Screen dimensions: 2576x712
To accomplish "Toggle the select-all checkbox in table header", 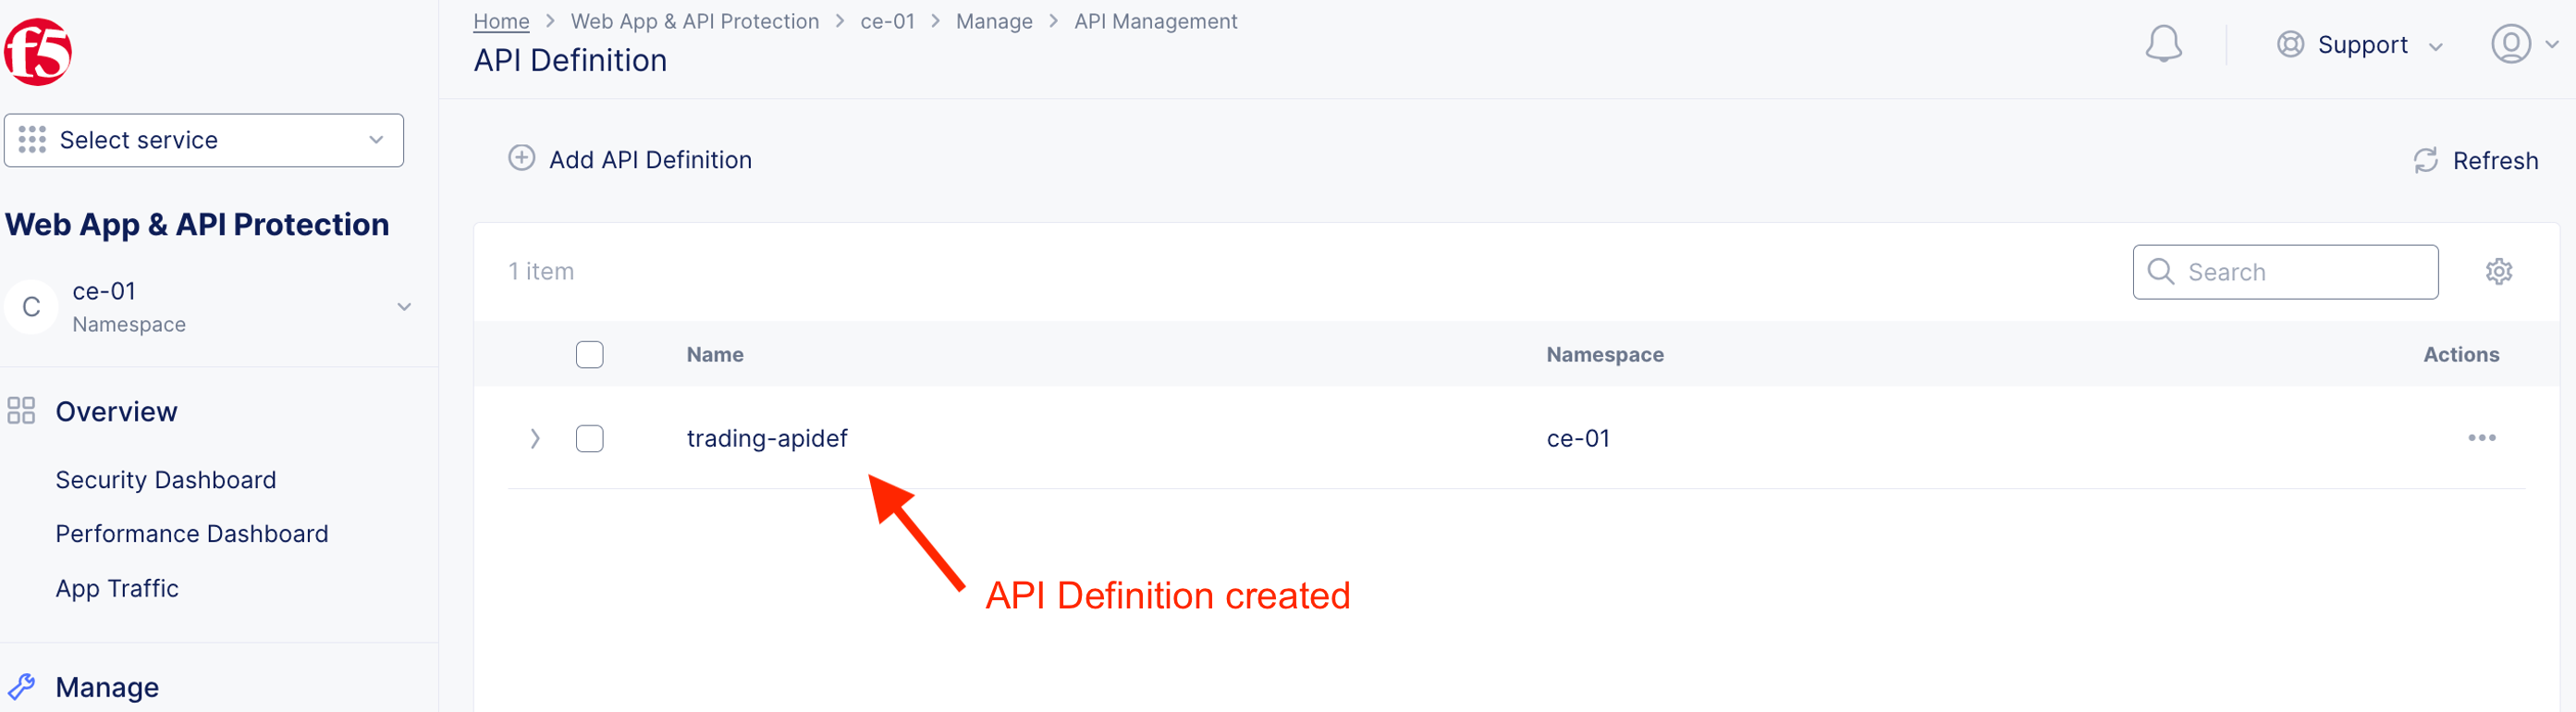I will (x=589, y=355).
